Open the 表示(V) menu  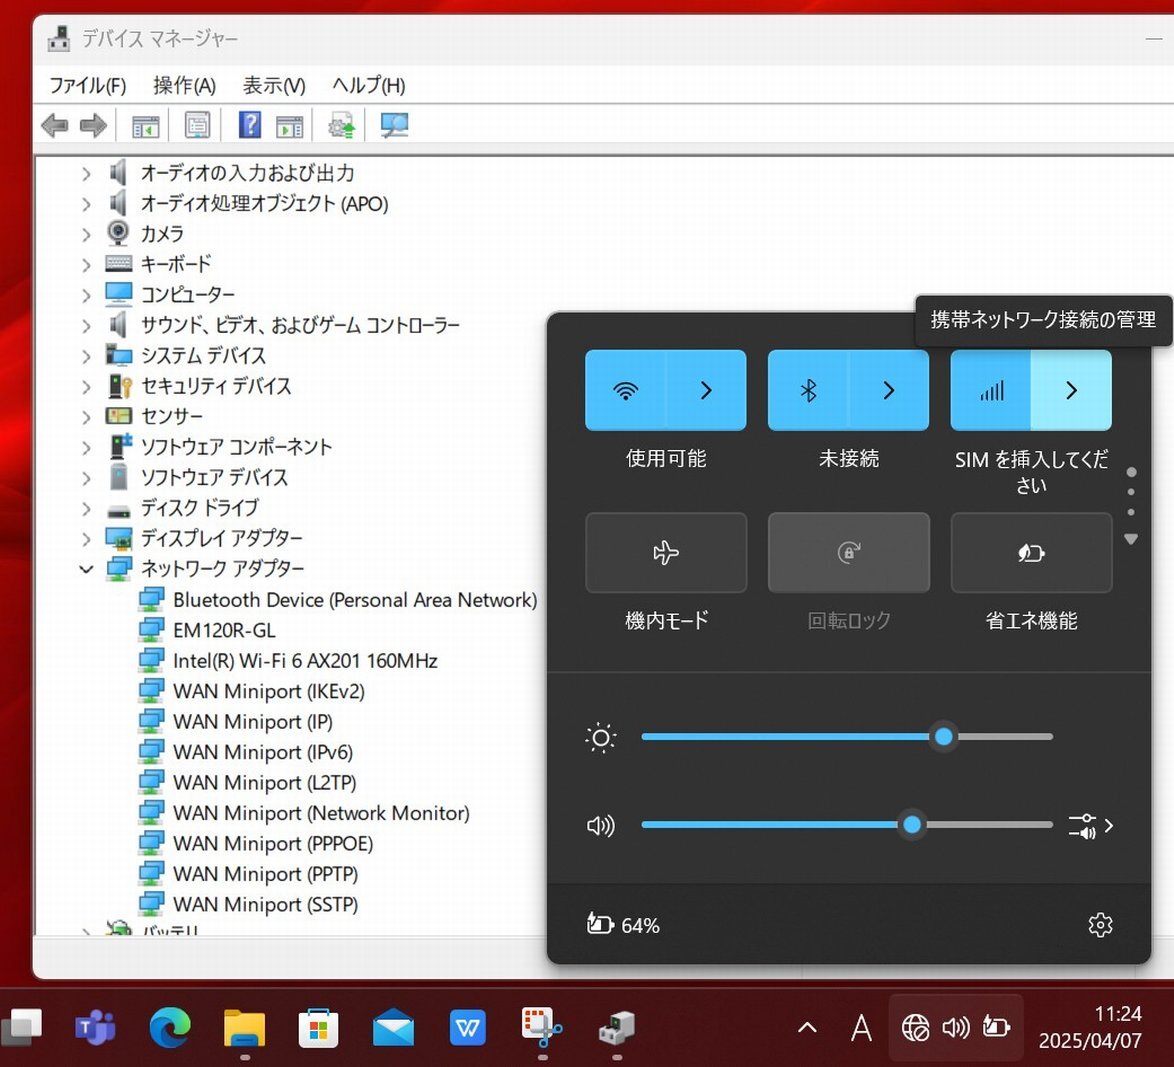pos(274,86)
